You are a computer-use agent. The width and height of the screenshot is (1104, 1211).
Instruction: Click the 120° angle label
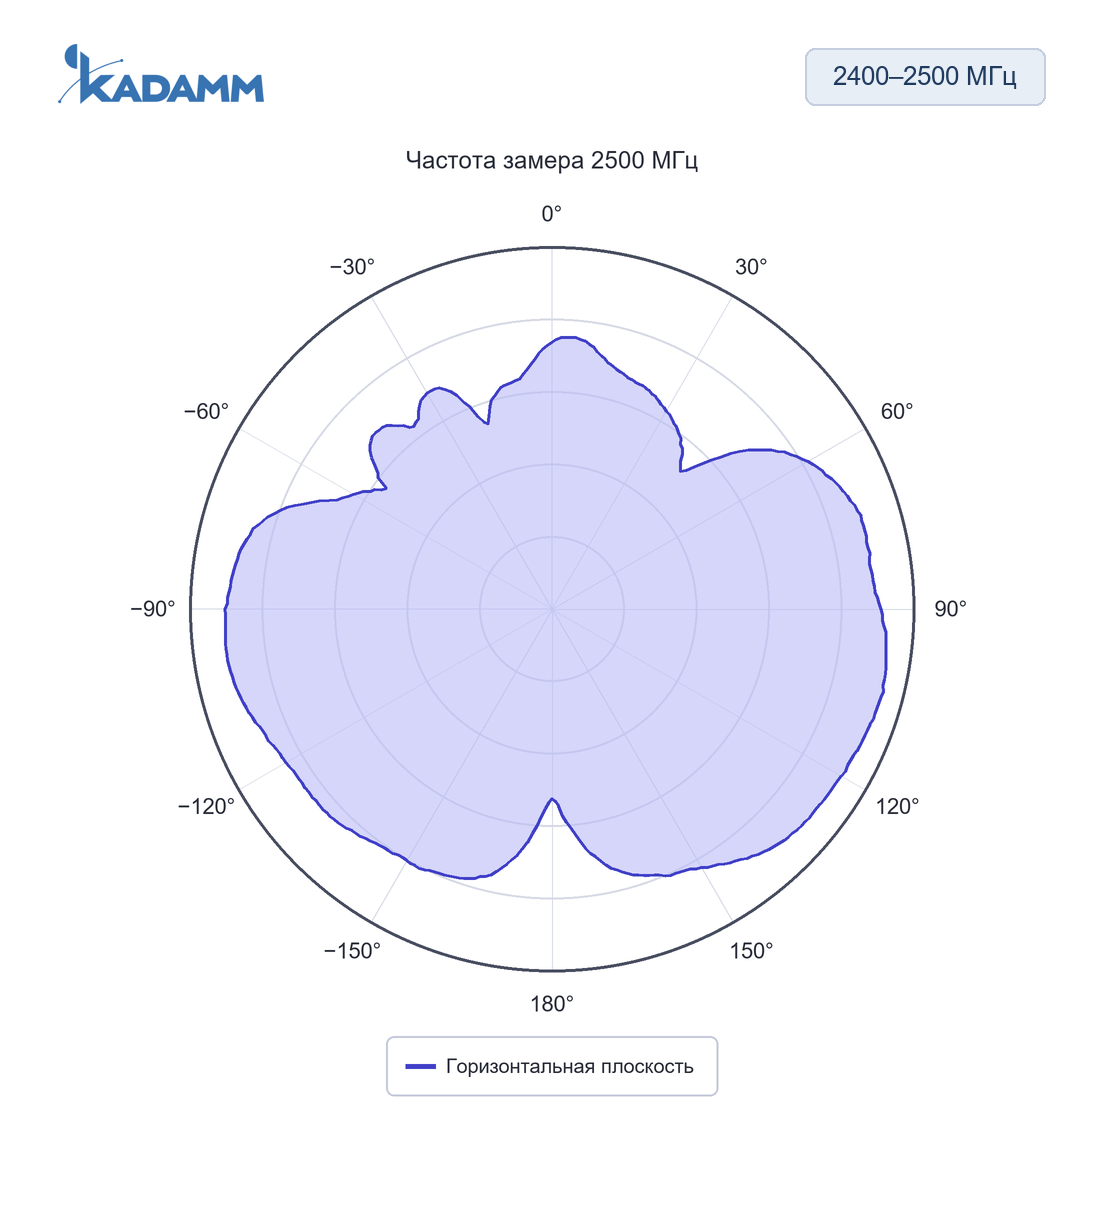click(897, 806)
